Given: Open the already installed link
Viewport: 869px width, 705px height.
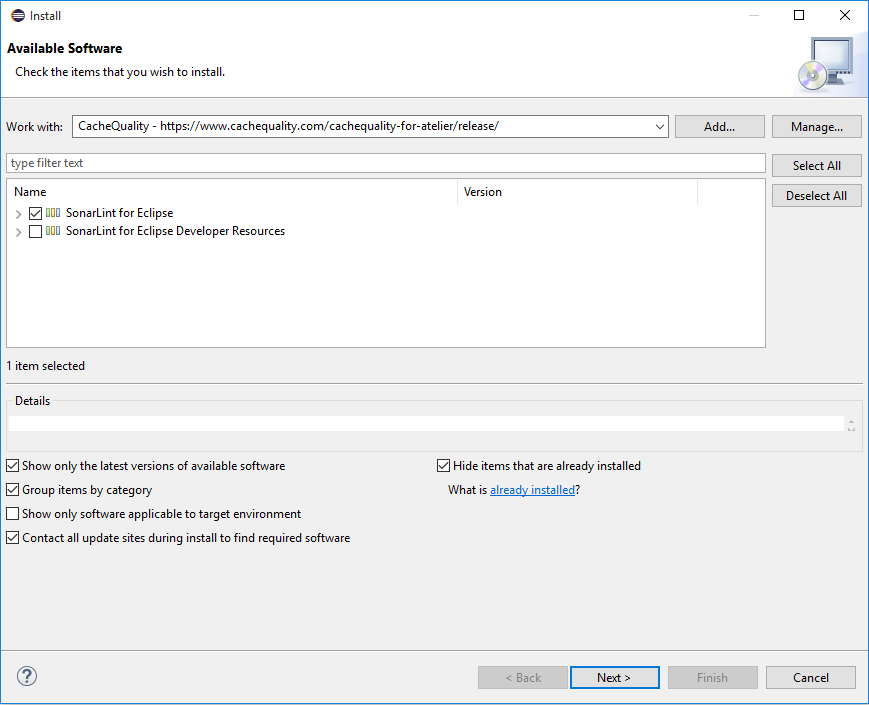Looking at the screenshot, I should point(532,490).
